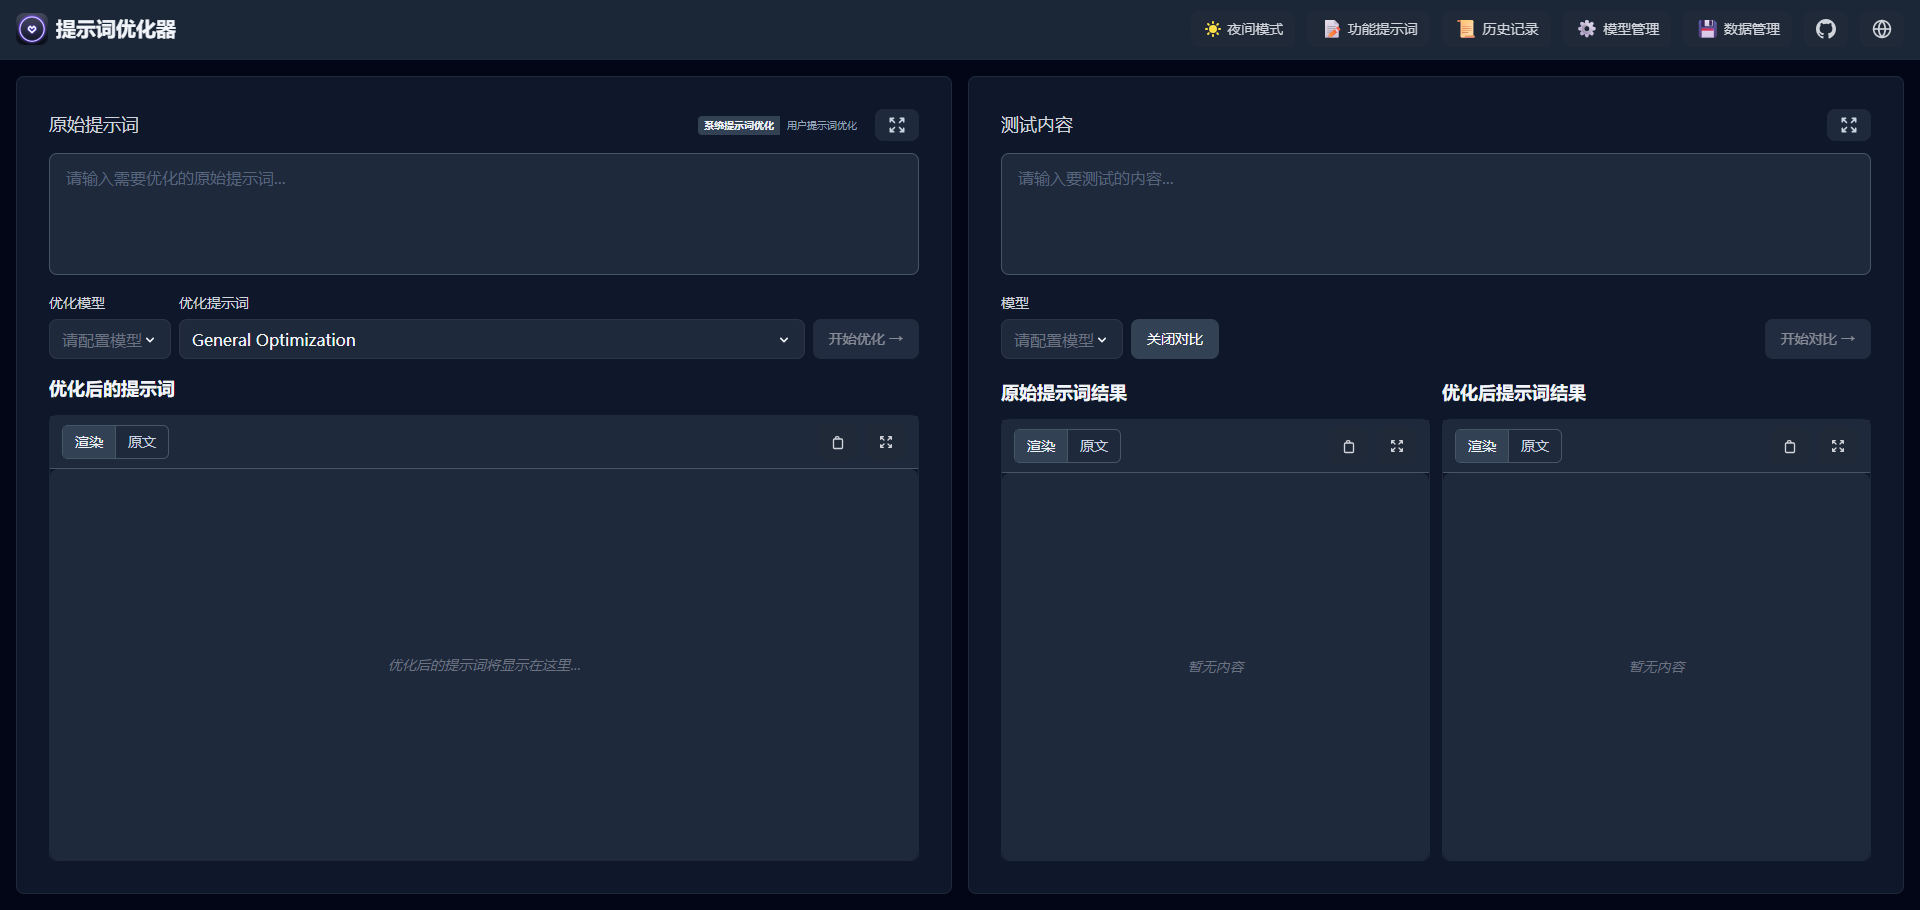Open 模型管理 settings
This screenshot has height=910, width=1920.
pos(1619,29)
